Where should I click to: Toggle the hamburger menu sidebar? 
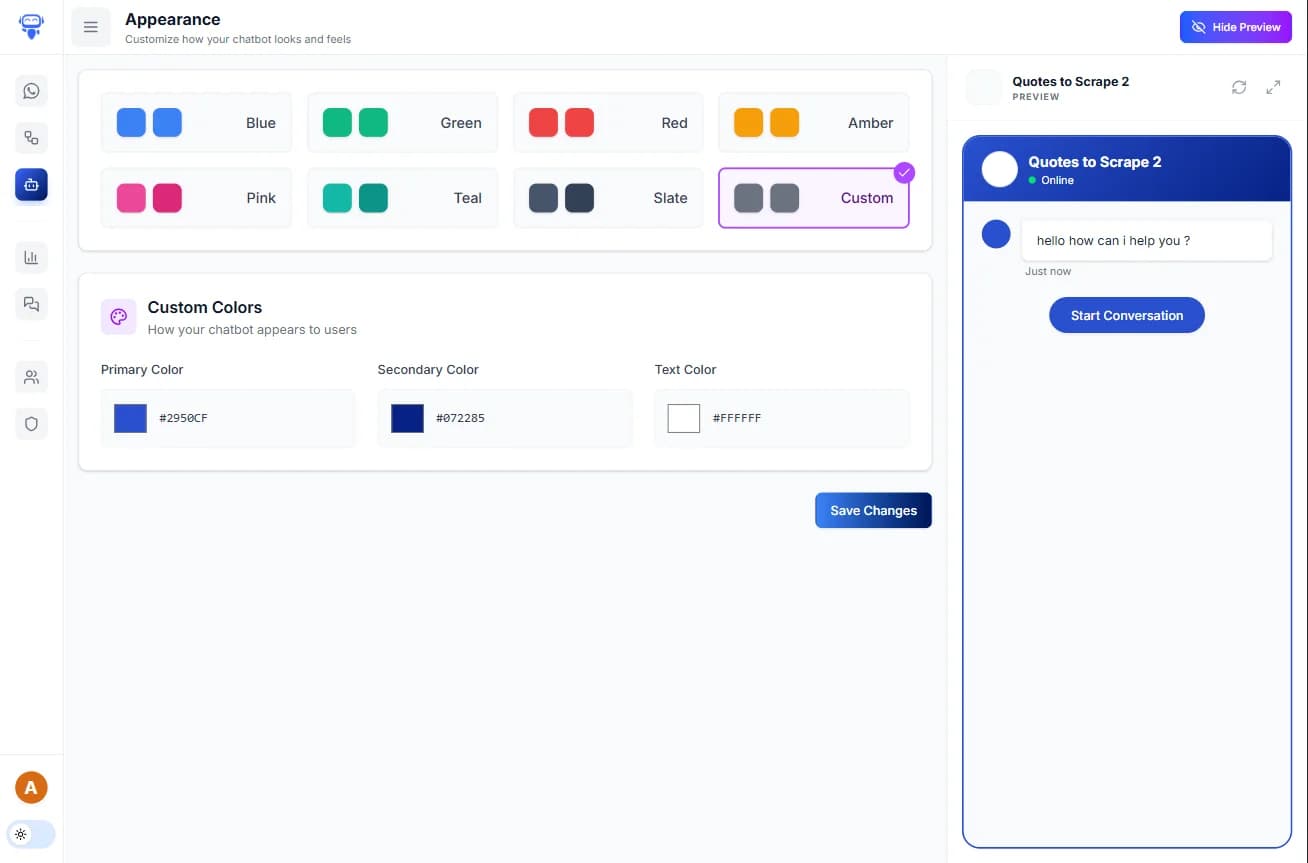(91, 27)
